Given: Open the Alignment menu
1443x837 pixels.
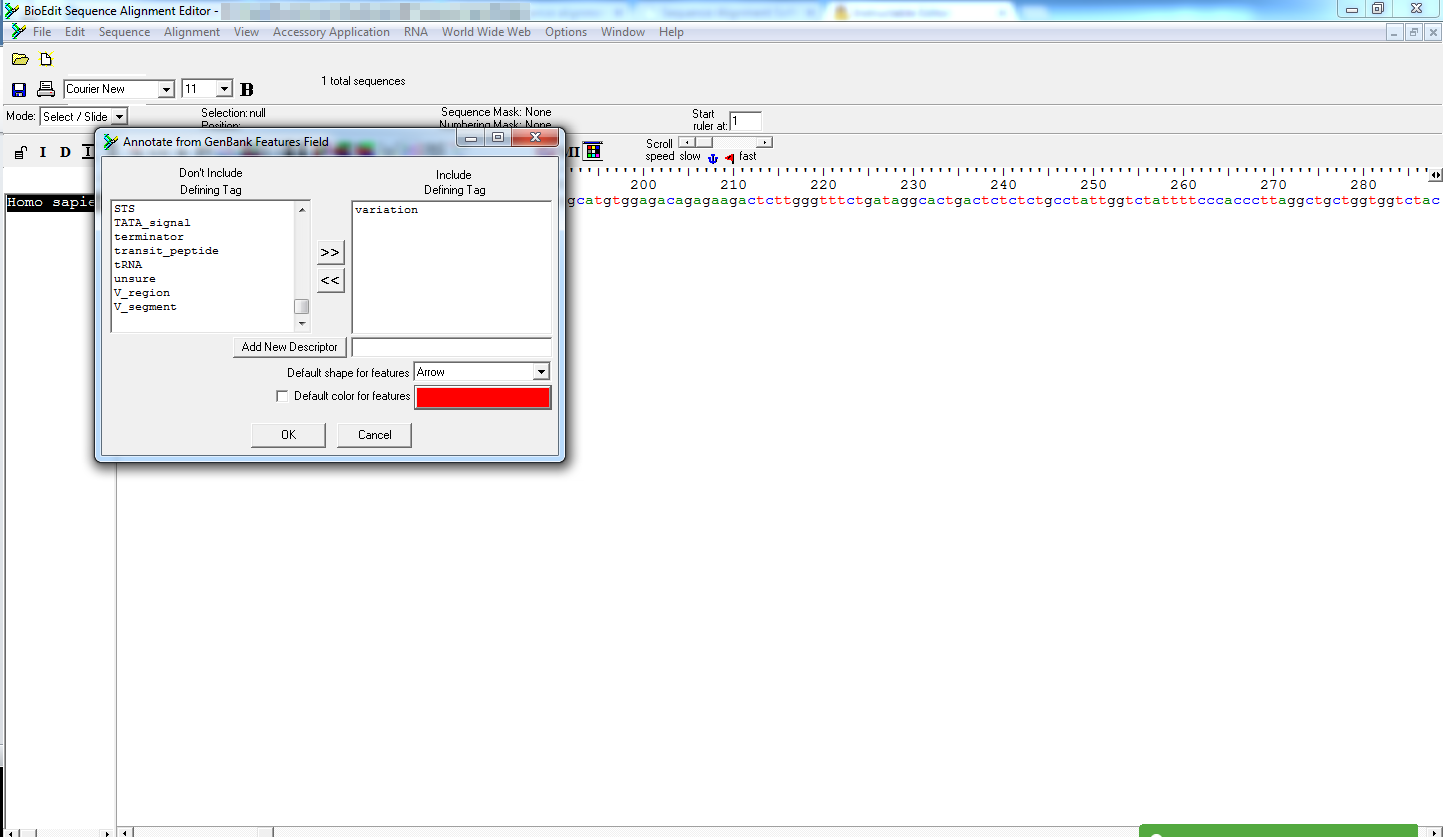Looking at the screenshot, I should [192, 32].
